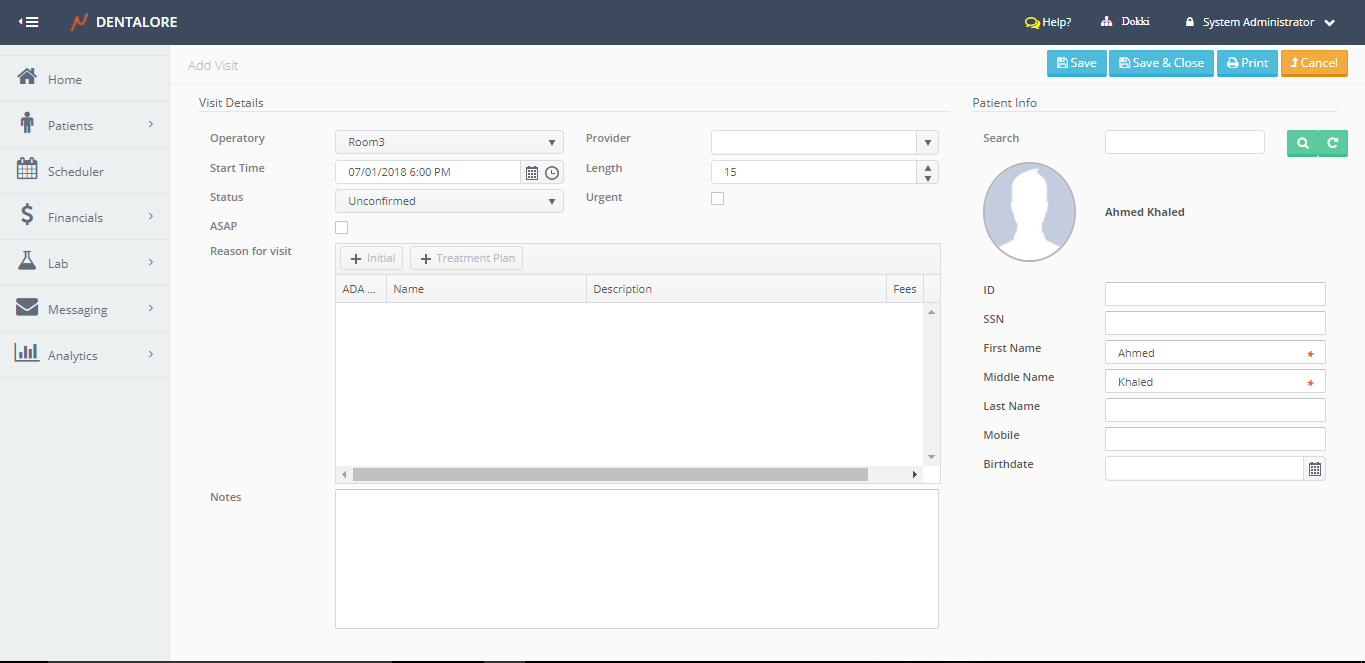This screenshot has width=1365, height=663.
Task: Increase the Length value with up arrow
Action: point(929,167)
